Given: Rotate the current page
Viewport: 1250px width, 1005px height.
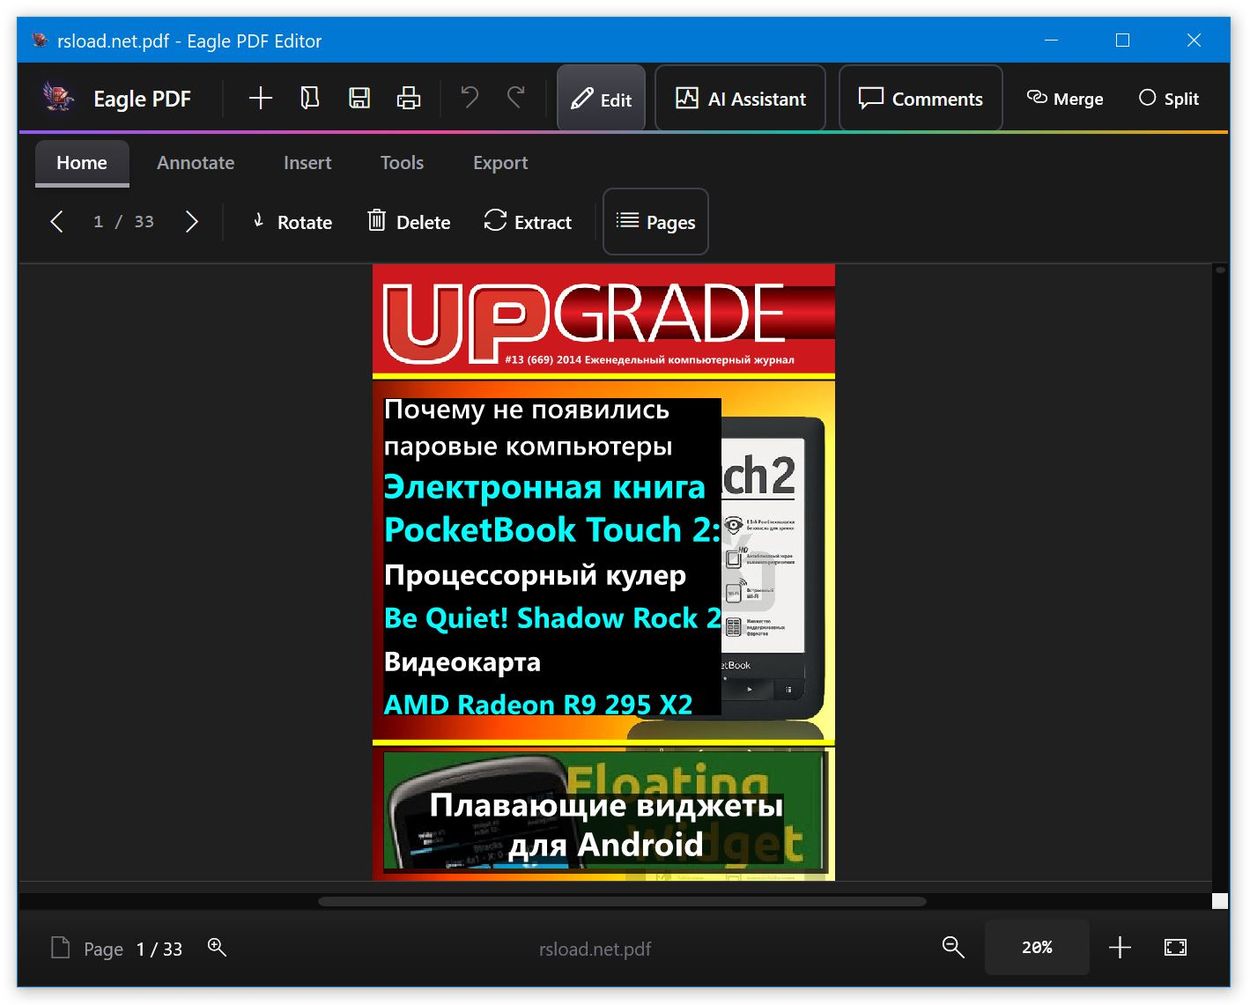Looking at the screenshot, I should click(x=291, y=222).
